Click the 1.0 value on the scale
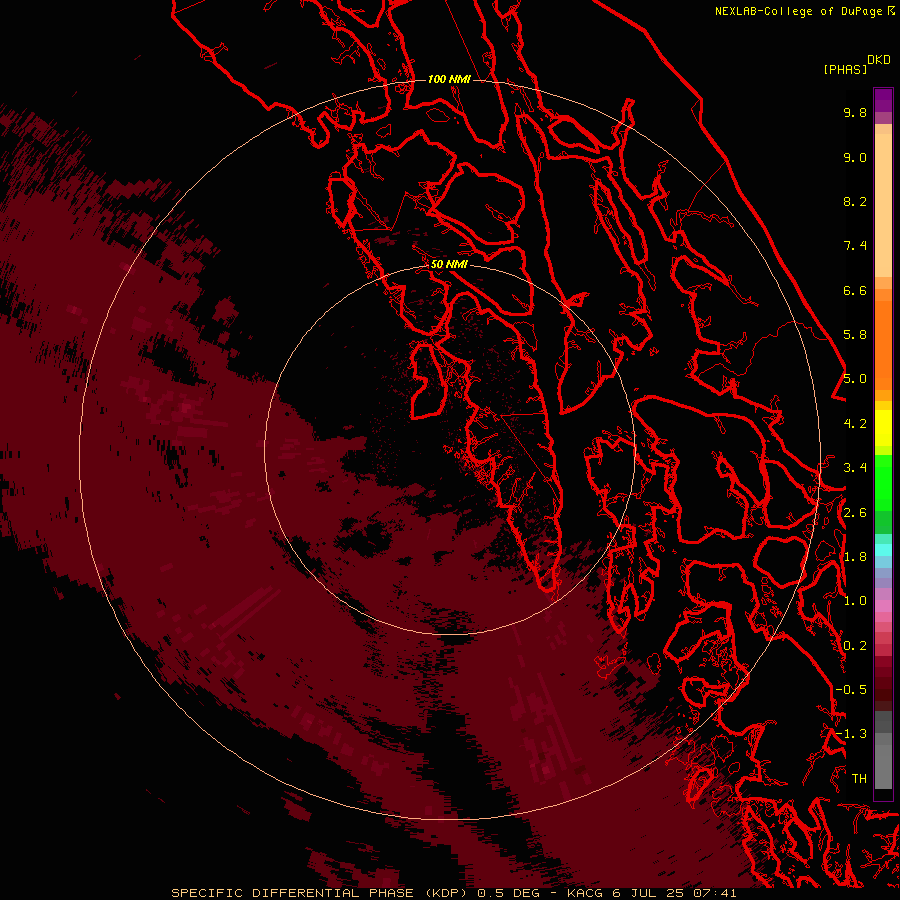900x900 pixels. coord(855,601)
